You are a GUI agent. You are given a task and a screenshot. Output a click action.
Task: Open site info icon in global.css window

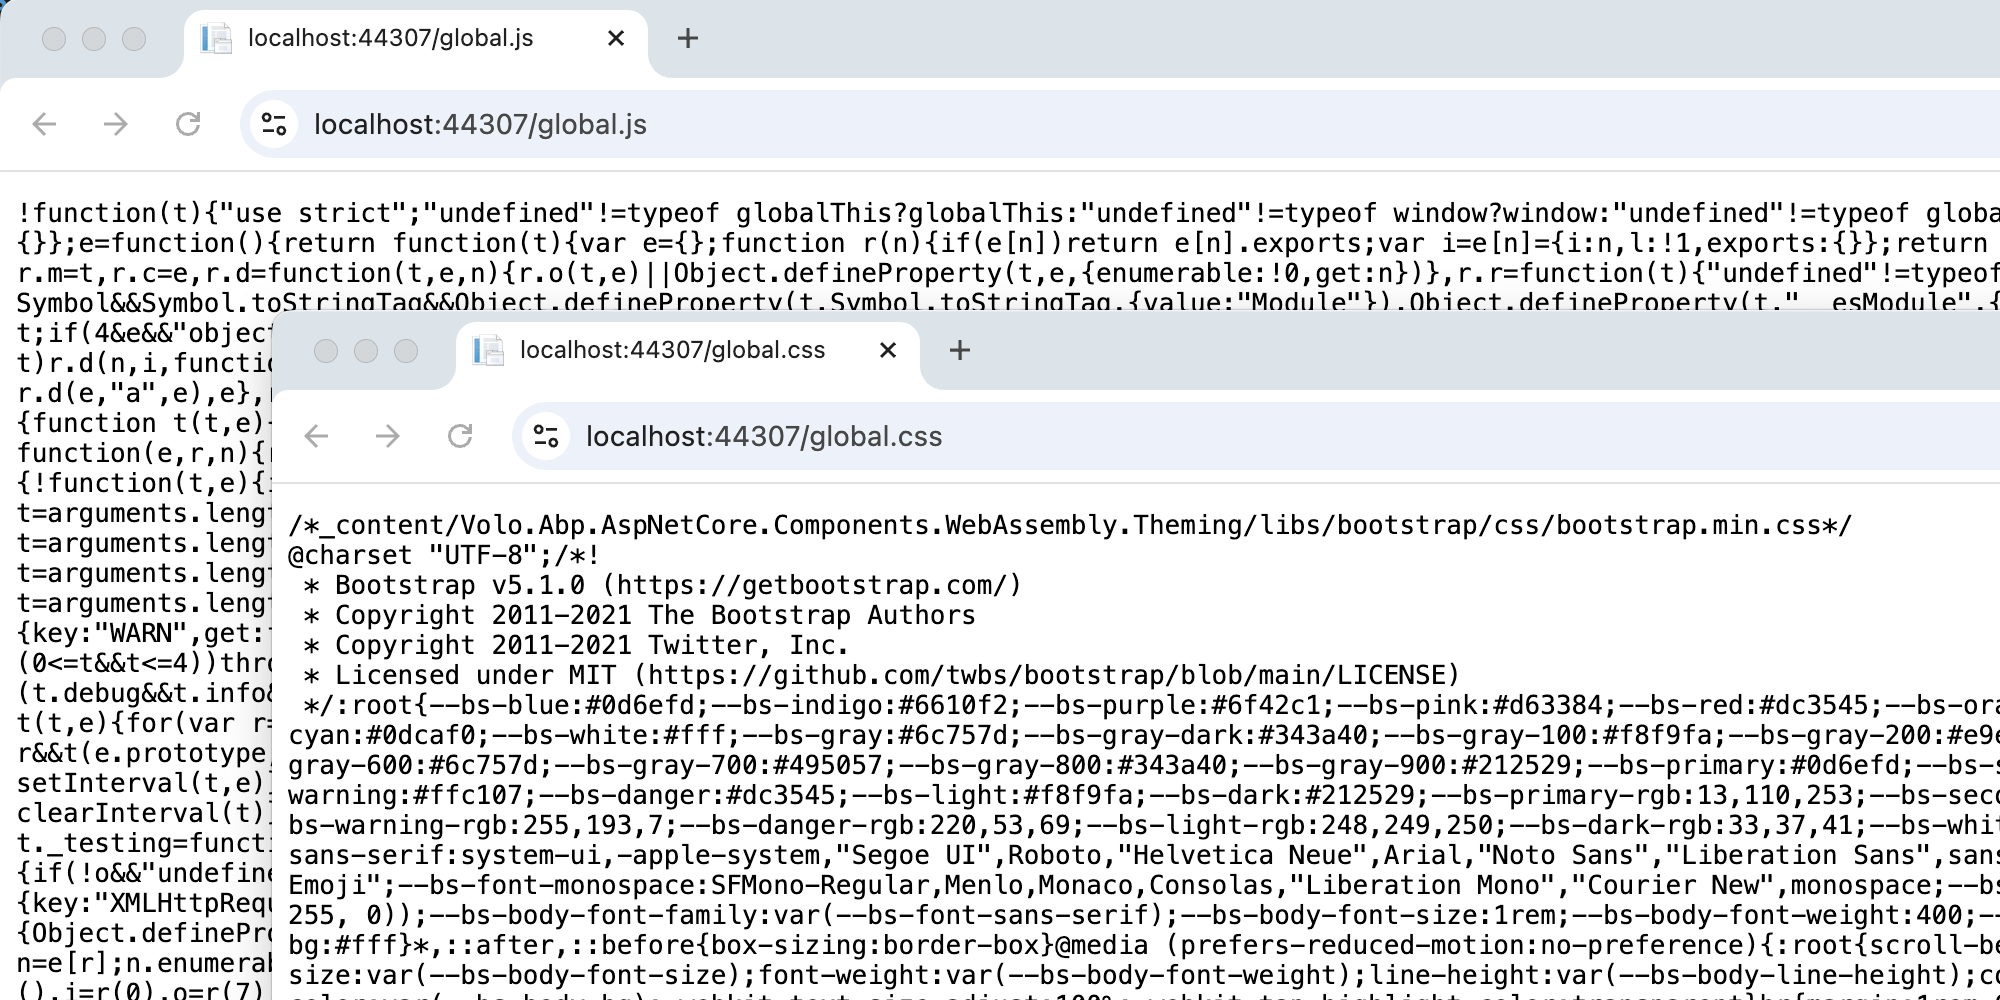pyautogui.click(x=546, y=436)
